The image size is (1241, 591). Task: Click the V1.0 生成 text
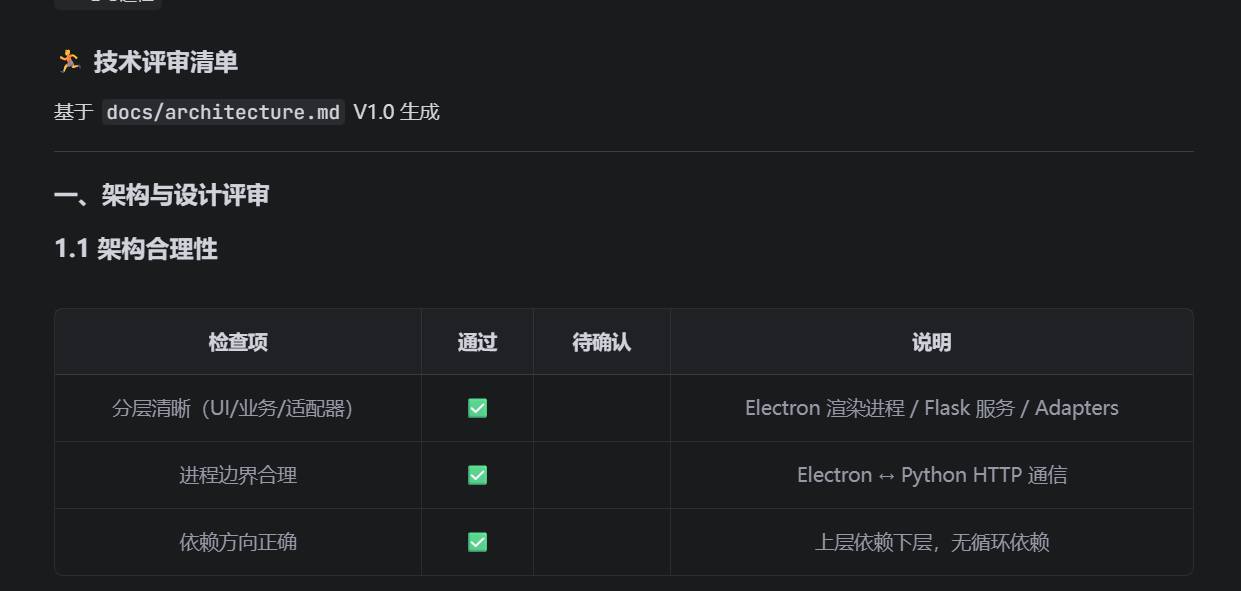tap(396, 112)
